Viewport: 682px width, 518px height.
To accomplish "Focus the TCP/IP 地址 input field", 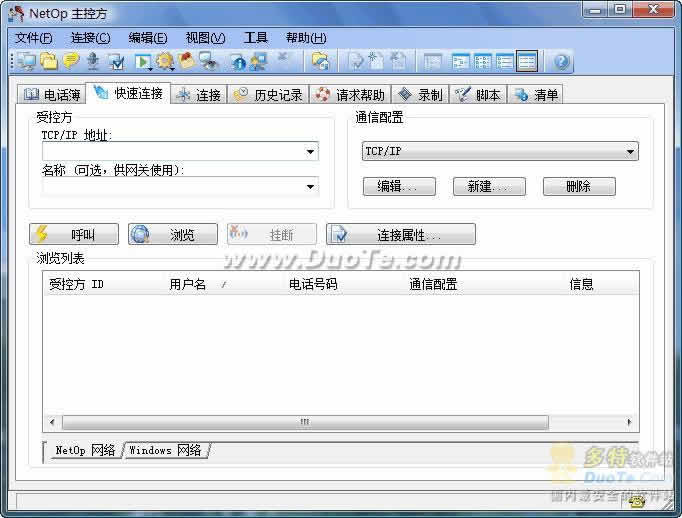I will coord(180,152).
